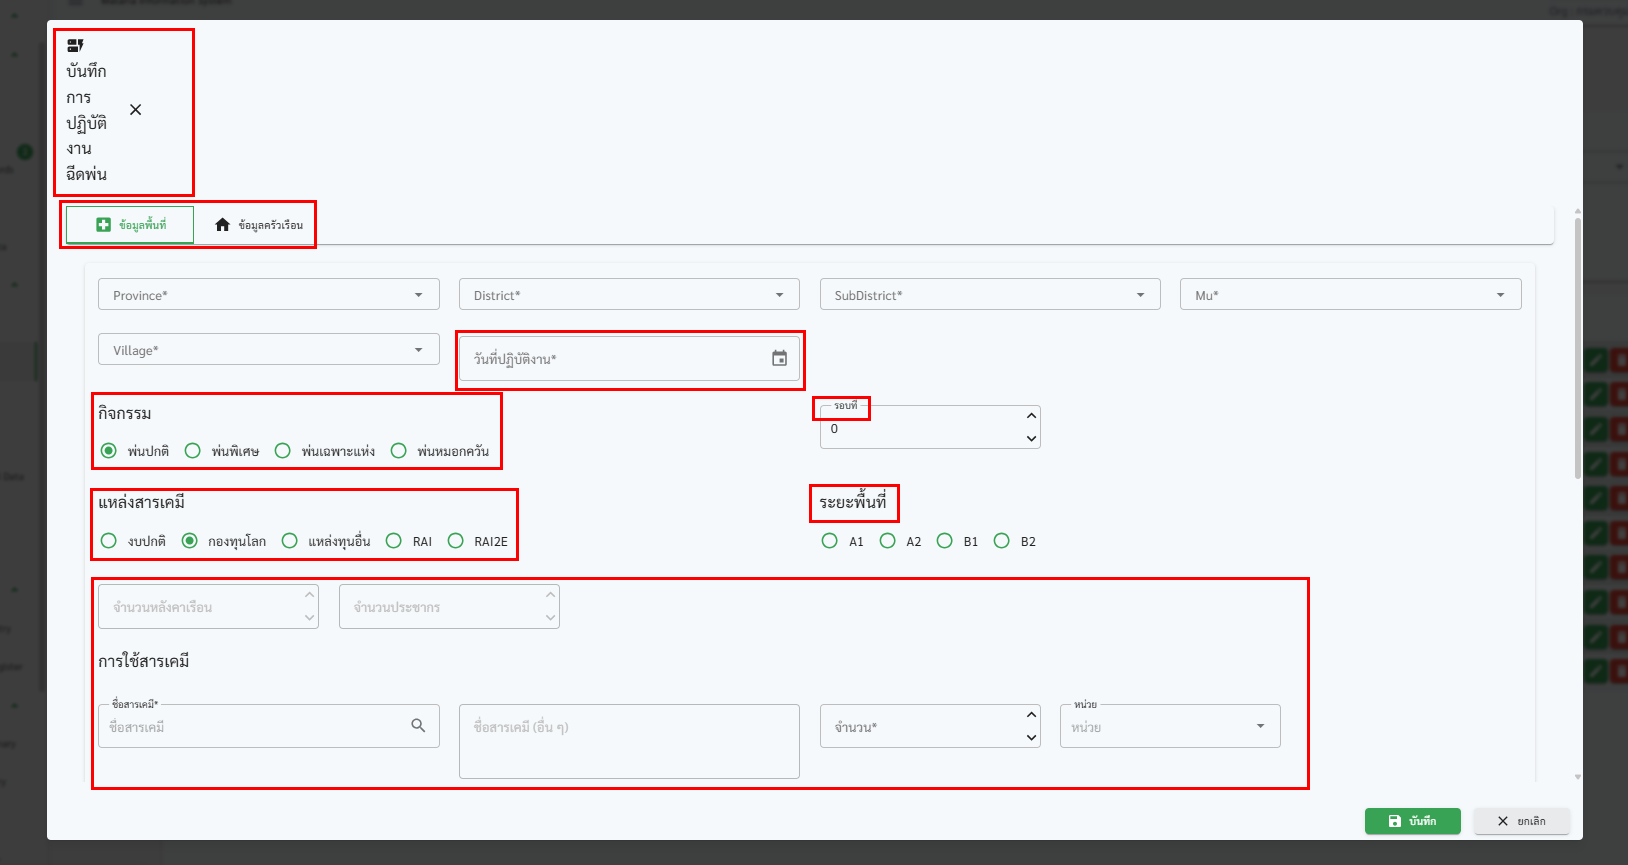
Task: Increase จำนวน value with up arrow
Action: click(1031, 714)
